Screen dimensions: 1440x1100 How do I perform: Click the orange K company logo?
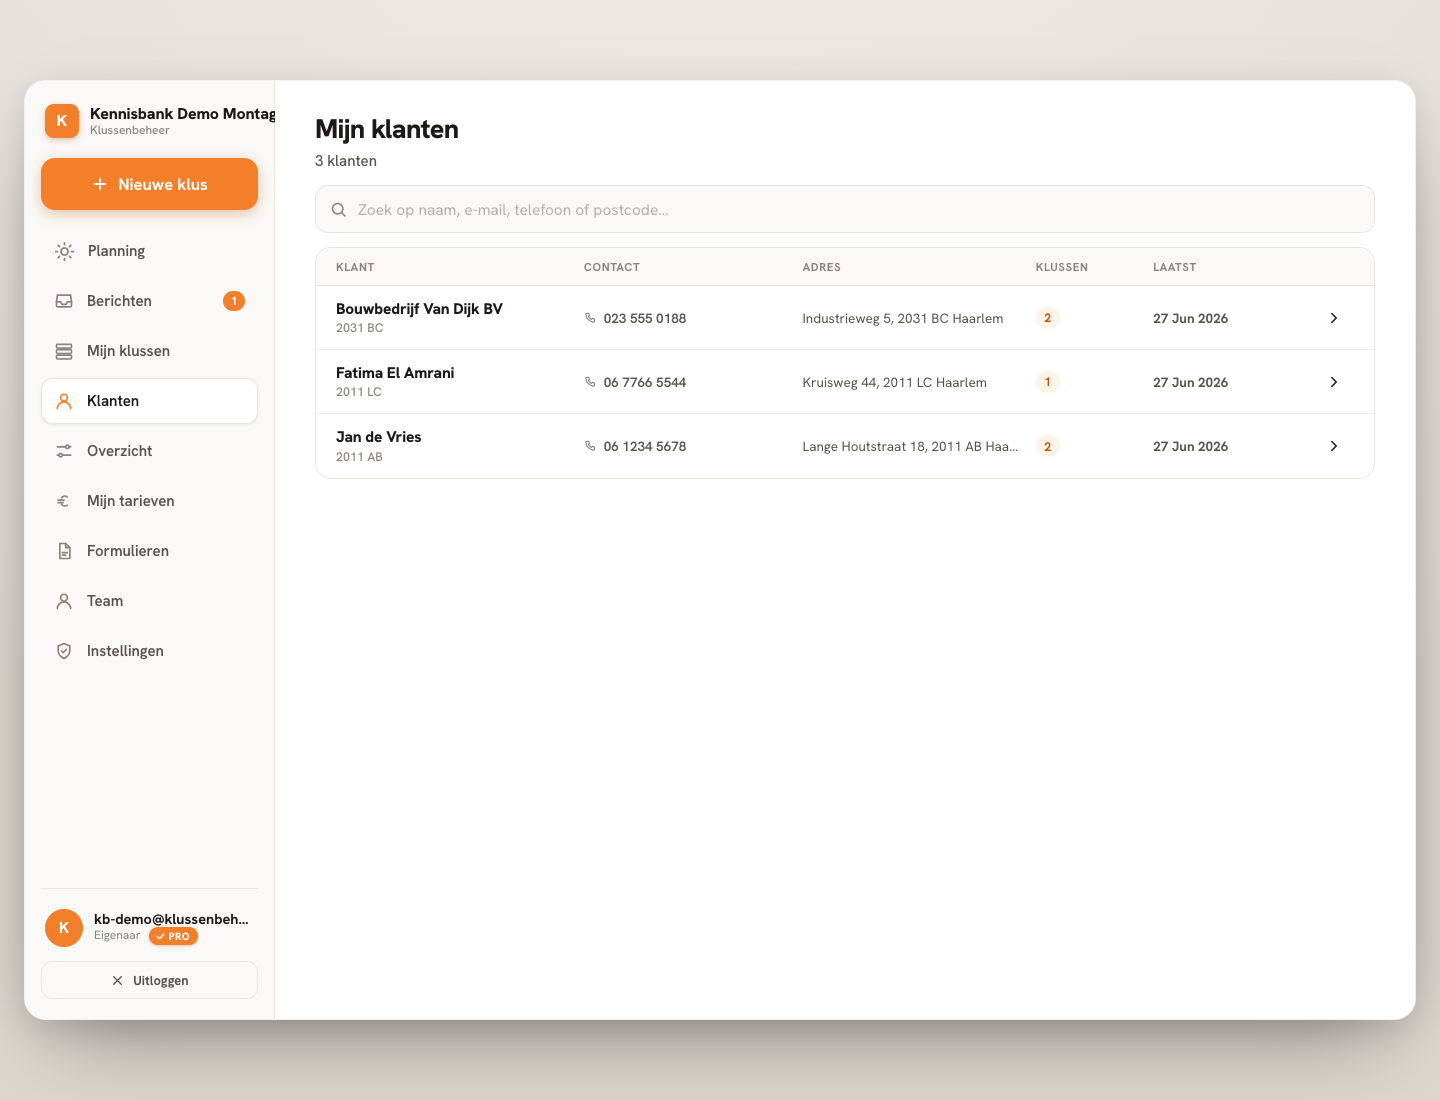(62, 121)
